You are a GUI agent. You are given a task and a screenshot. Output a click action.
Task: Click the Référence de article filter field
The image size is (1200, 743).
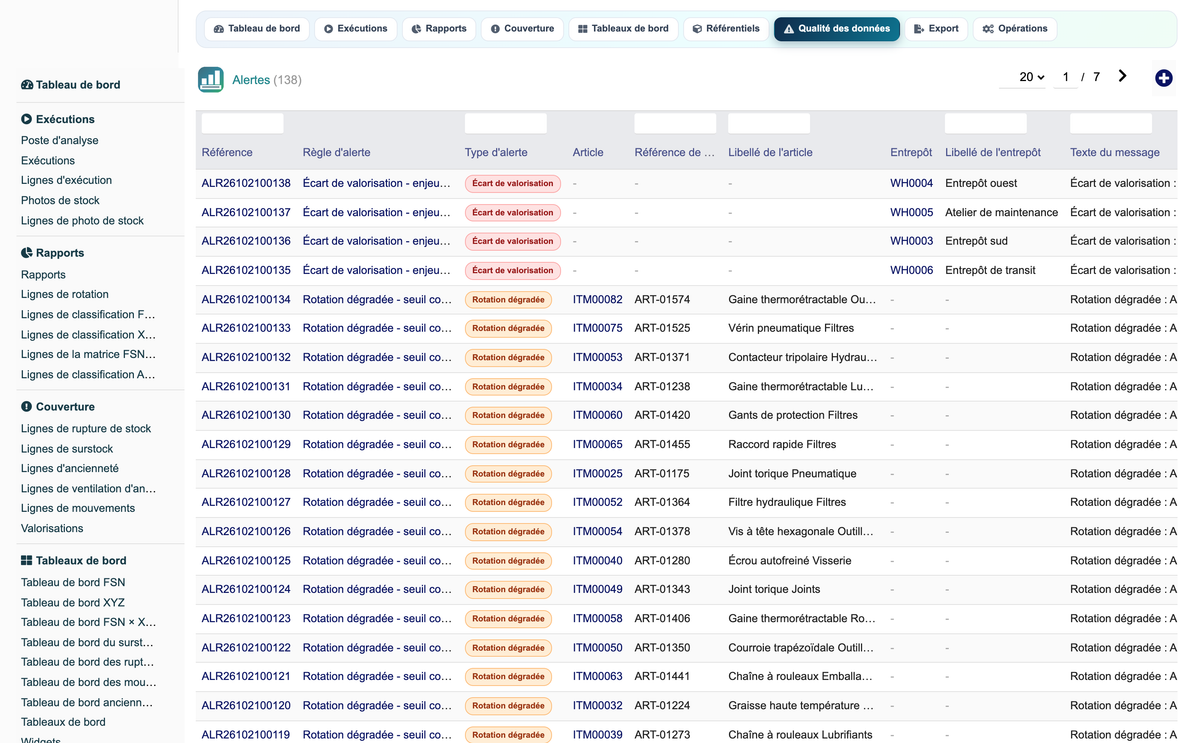click(675, 124)
